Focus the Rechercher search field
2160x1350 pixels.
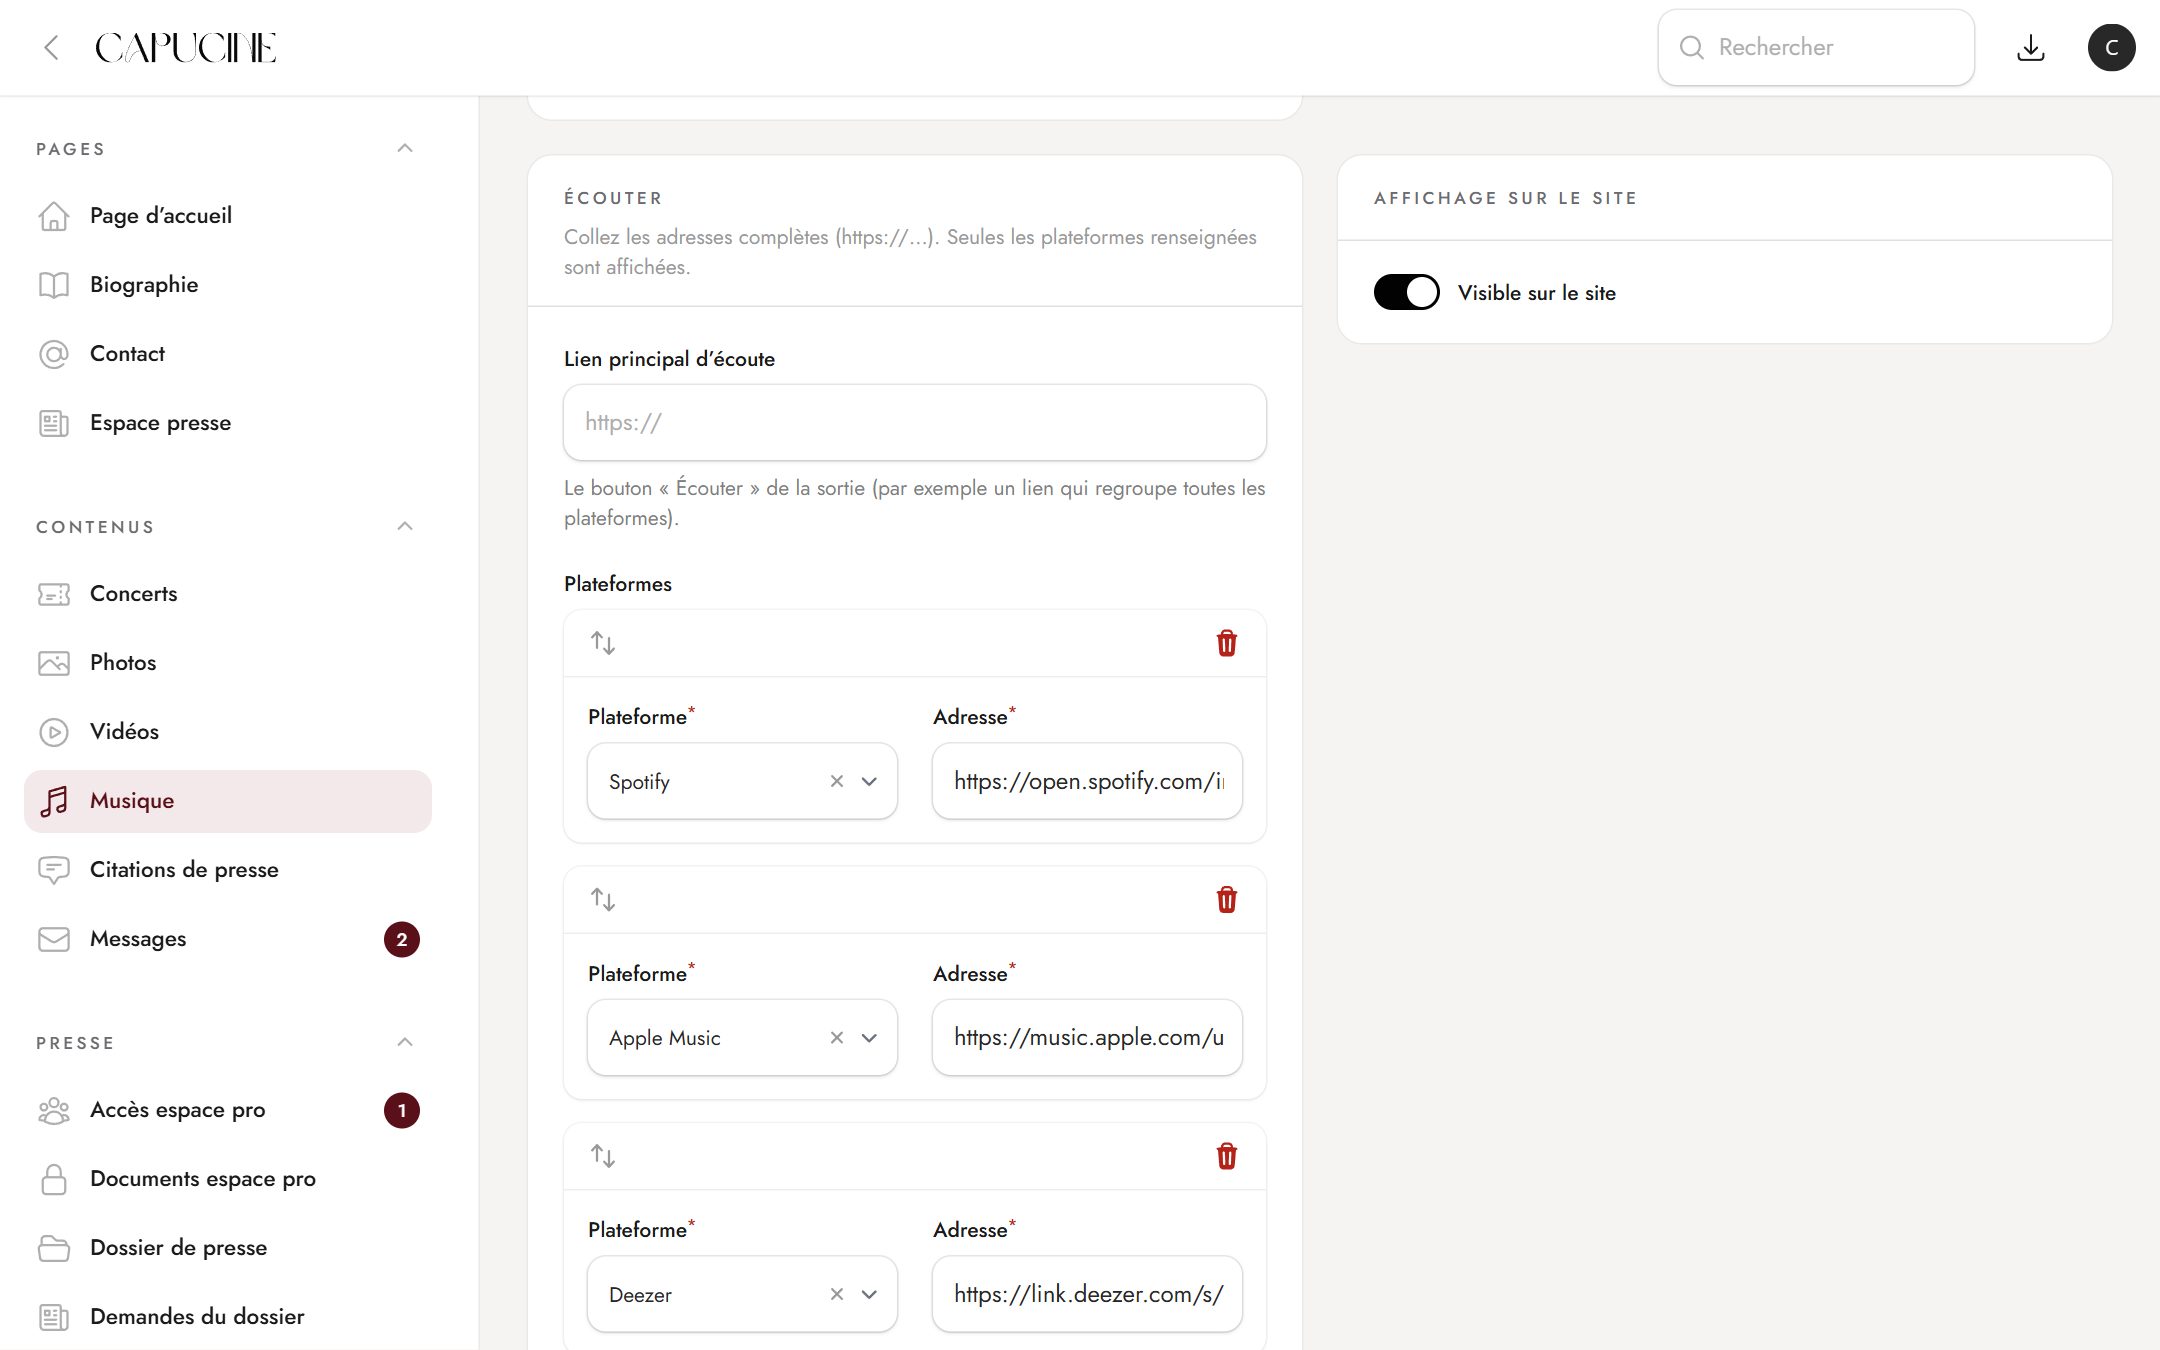(1816, 47)
